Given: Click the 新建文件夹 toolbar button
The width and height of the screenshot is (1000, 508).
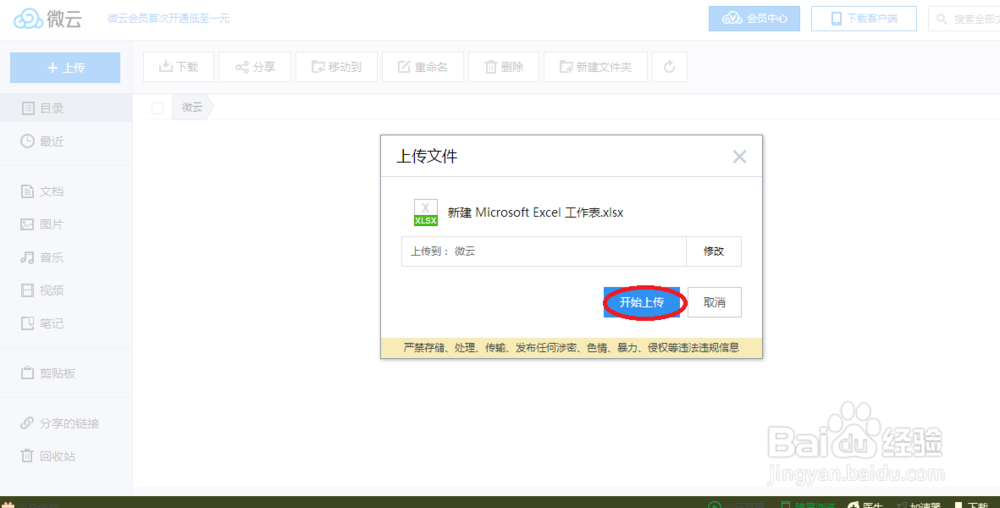Looking at the screenshot, I should click(x=596, y=67).
